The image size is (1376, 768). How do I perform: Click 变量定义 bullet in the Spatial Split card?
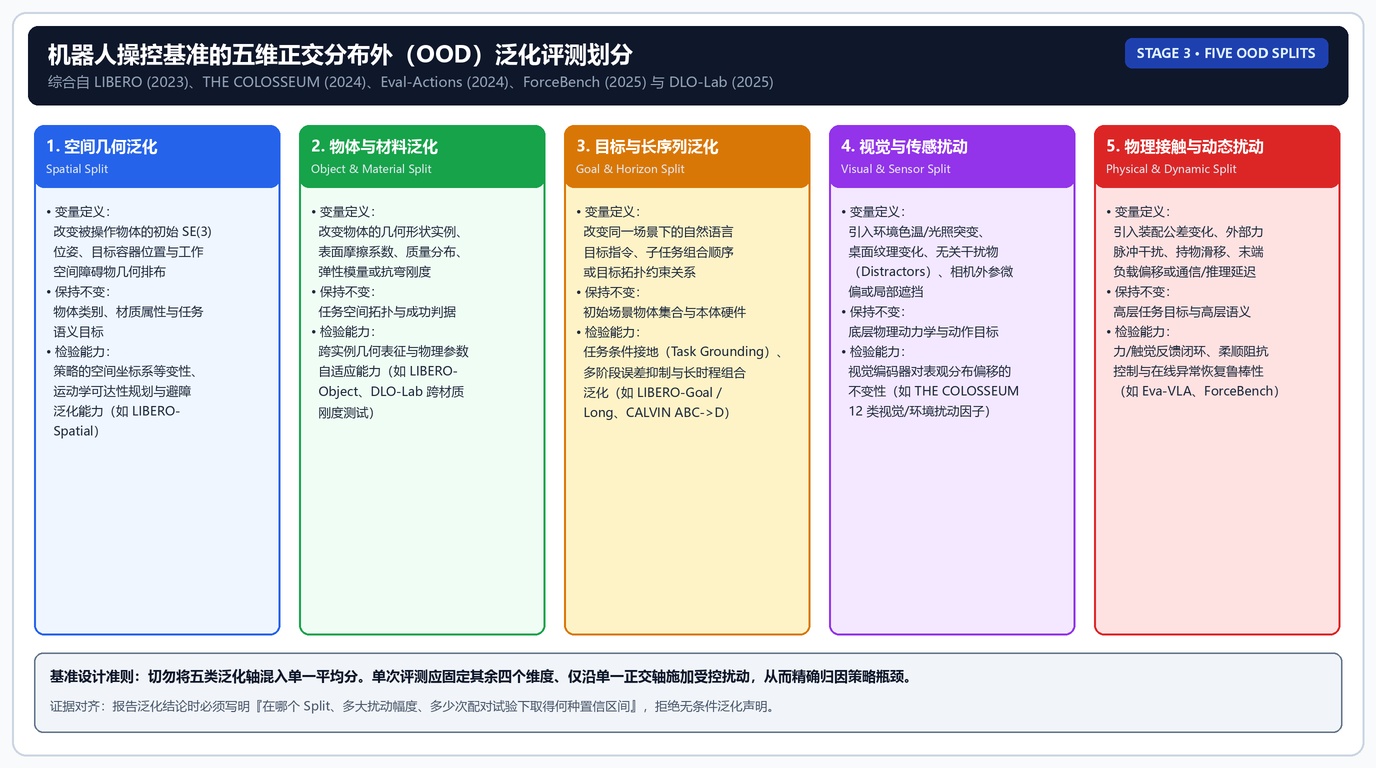click(78, 212)
